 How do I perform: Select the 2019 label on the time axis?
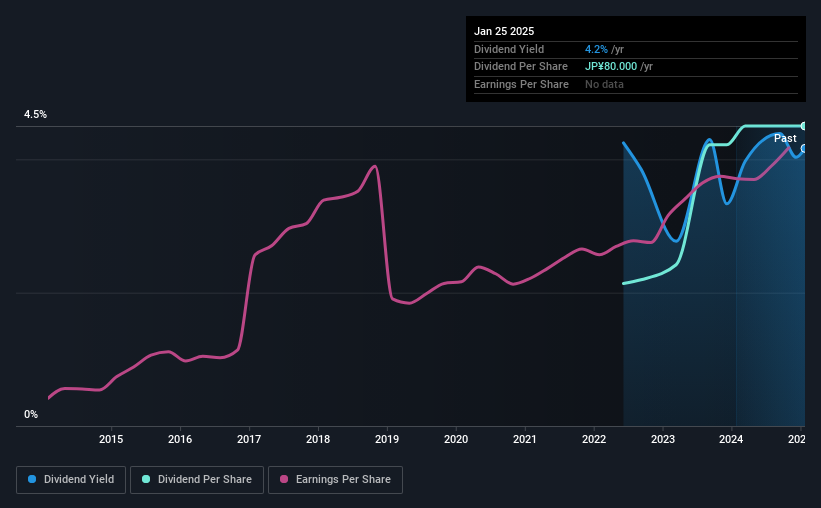click(x=387, y=439)
